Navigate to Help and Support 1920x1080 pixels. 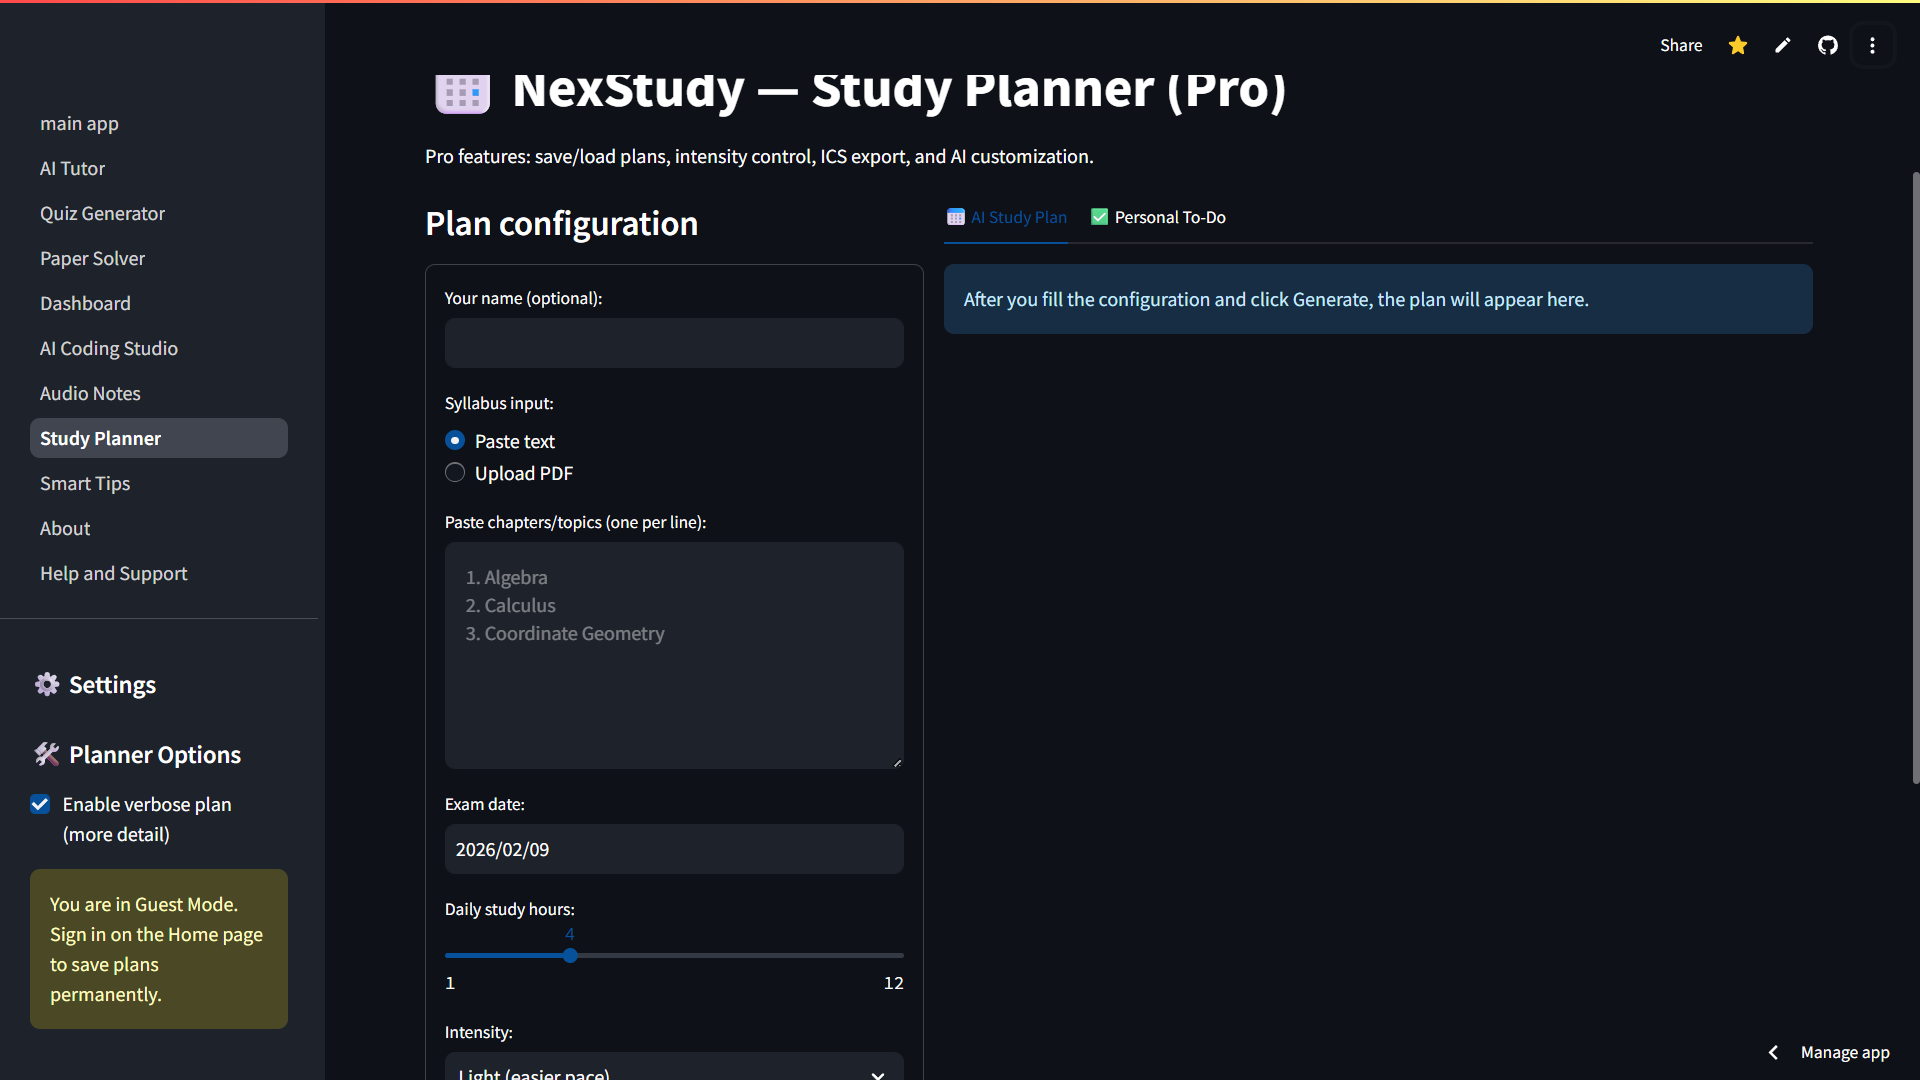point(113,573)
